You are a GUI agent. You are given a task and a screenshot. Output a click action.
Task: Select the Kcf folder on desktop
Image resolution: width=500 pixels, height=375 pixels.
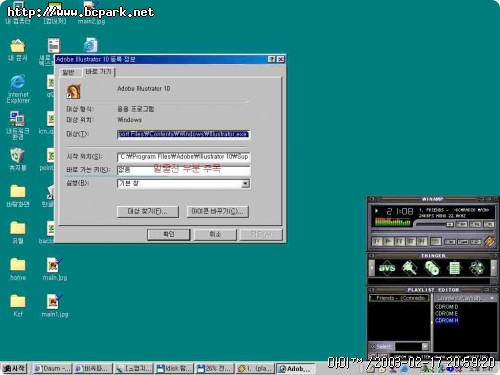18,306
